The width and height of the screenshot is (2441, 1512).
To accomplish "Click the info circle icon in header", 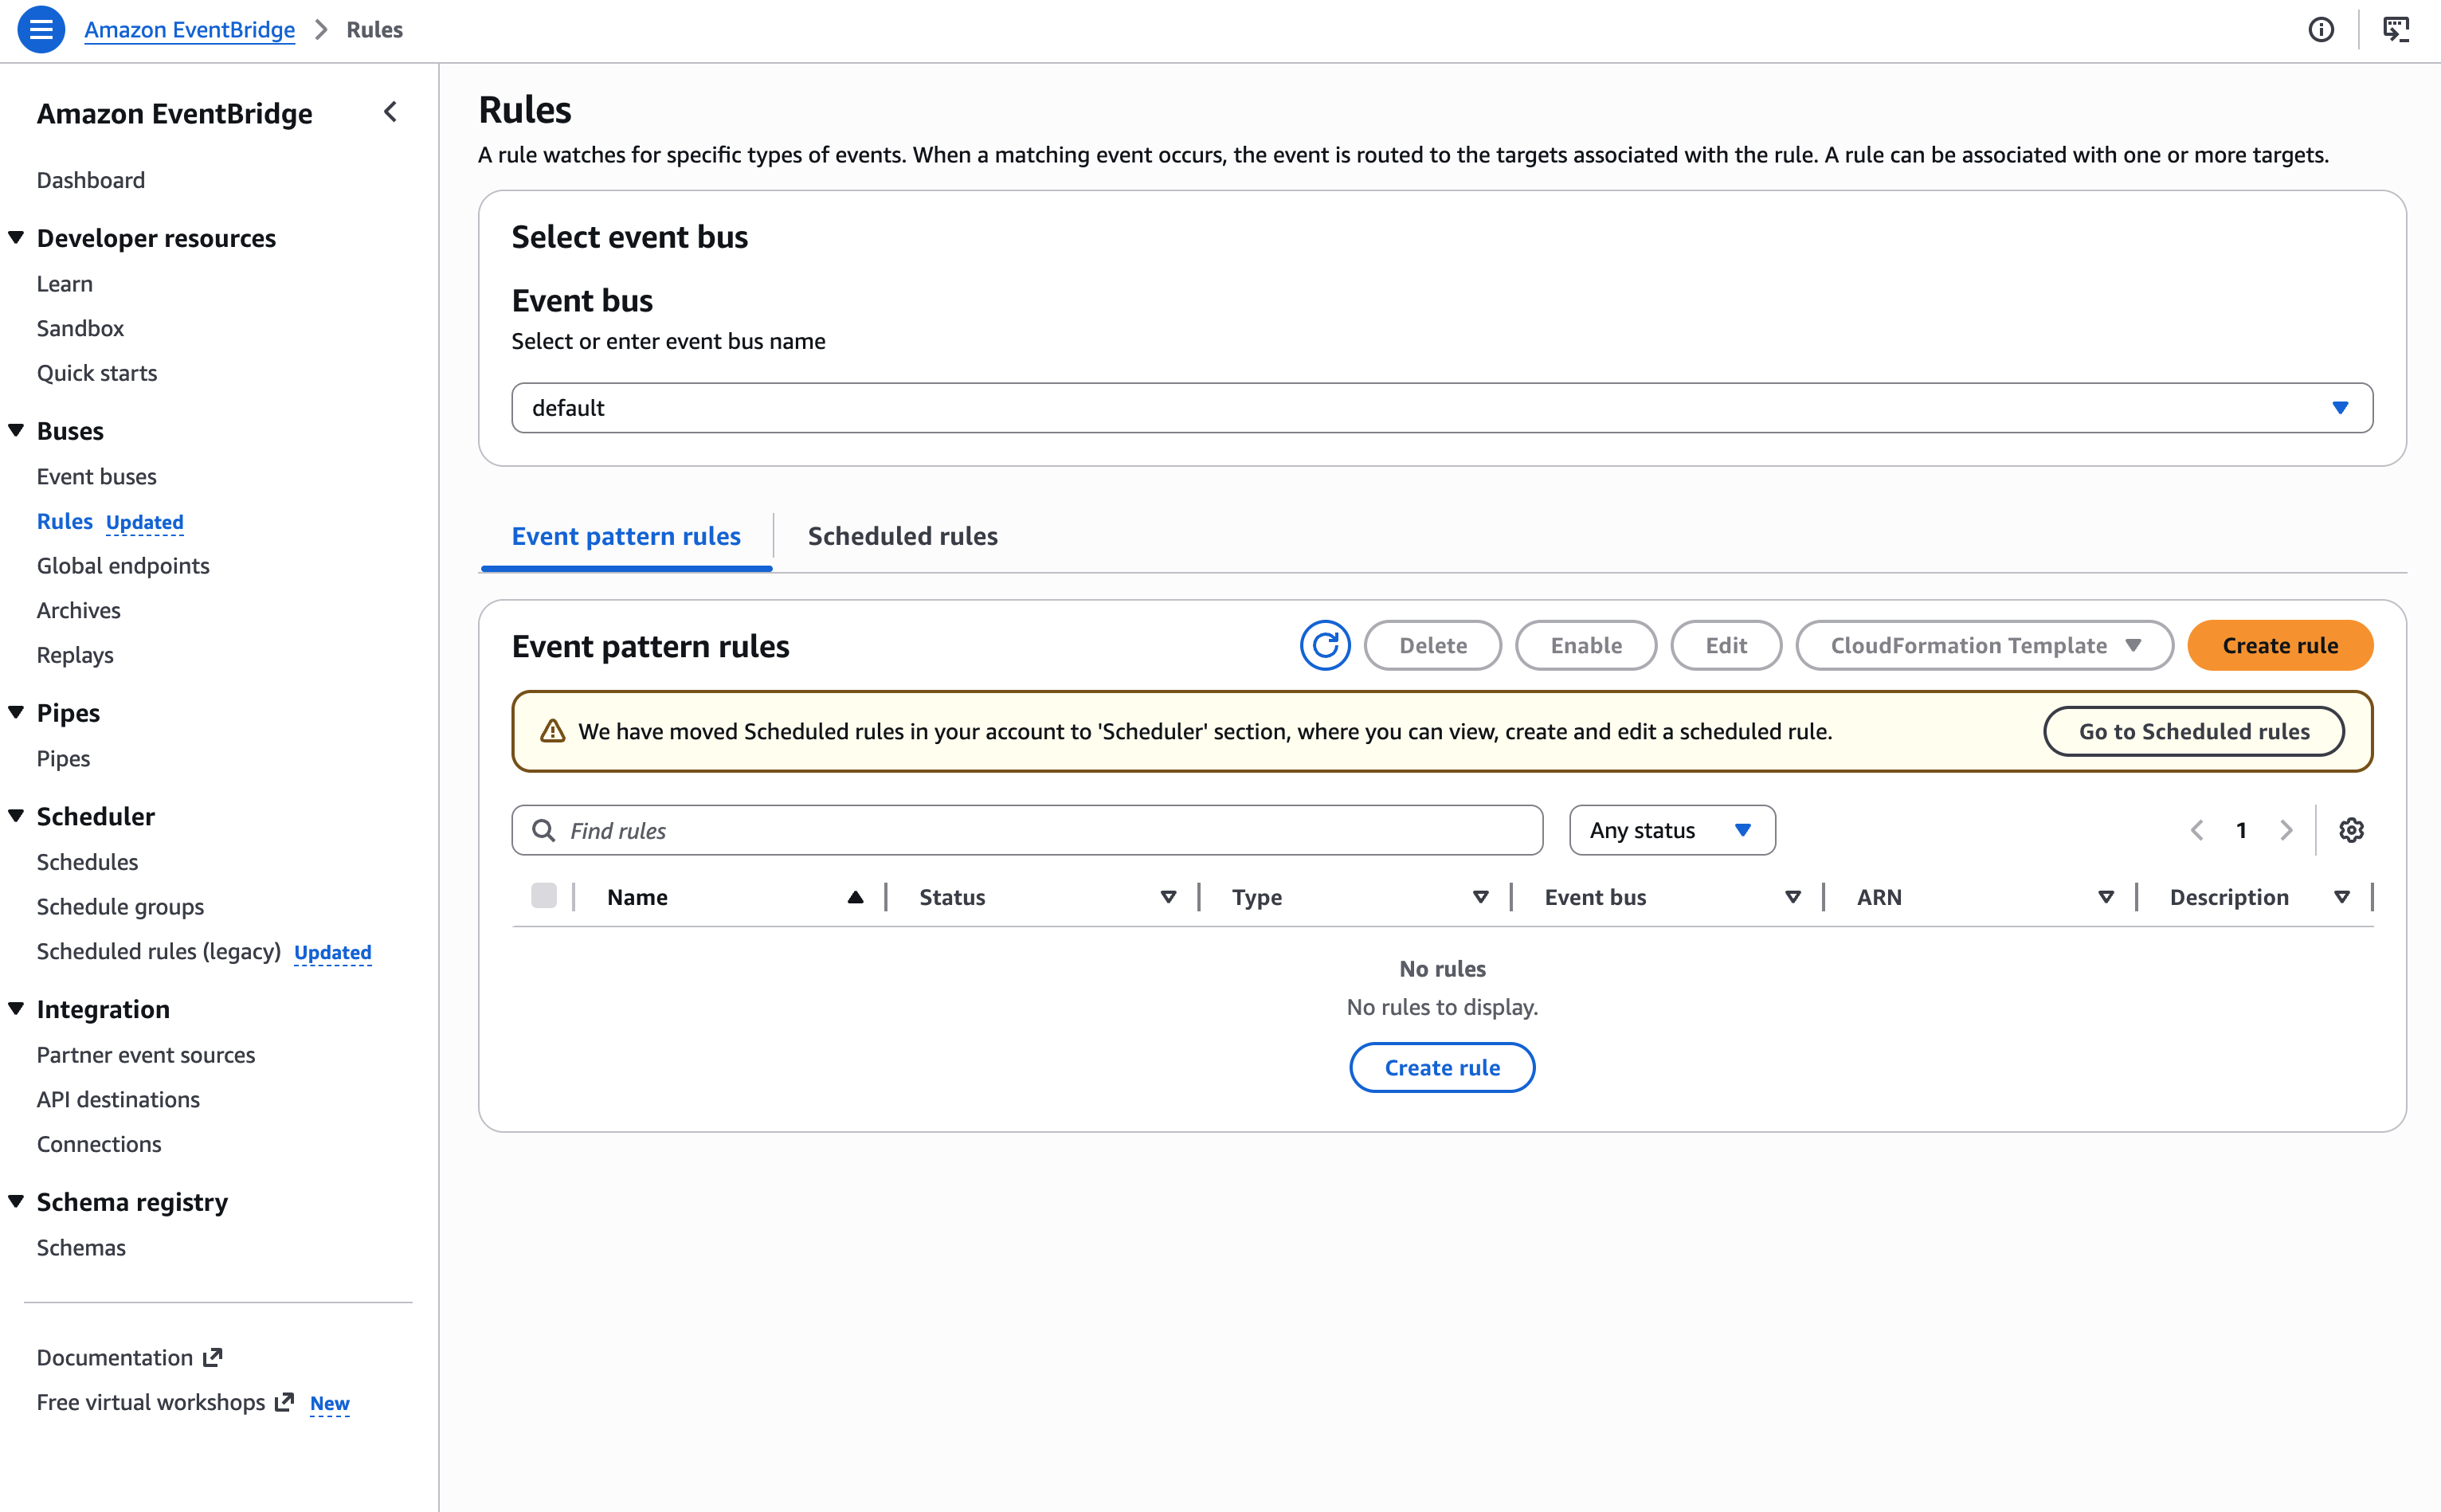I will (x=2321, y=30).
